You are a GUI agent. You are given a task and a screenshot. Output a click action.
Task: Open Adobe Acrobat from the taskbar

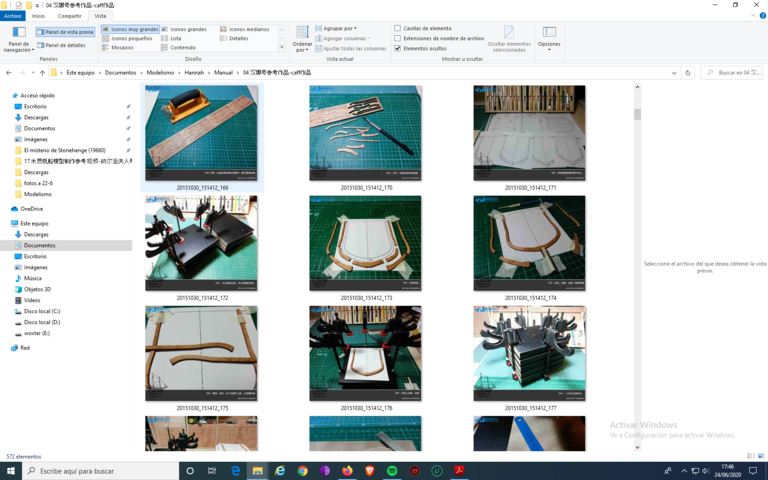click(459, 471)
